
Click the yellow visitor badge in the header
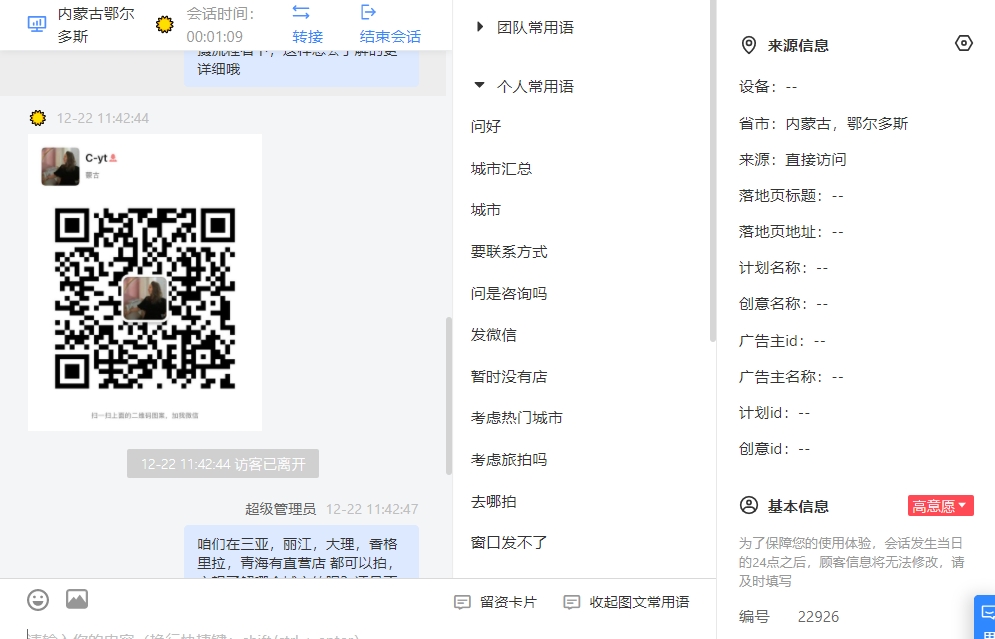[x=165, y=25]
